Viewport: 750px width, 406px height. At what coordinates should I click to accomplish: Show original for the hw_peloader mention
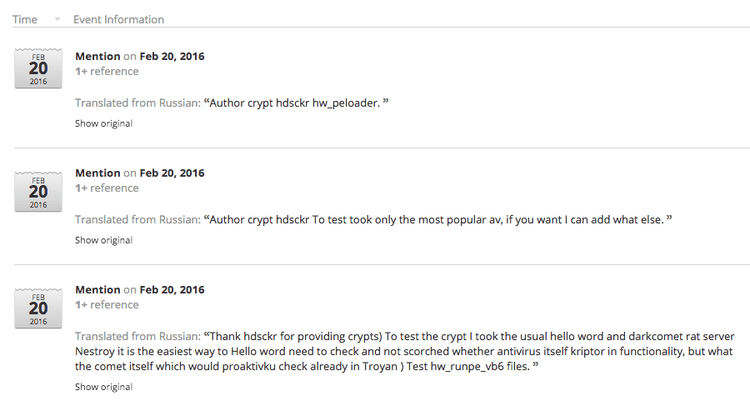click(103, 124)
